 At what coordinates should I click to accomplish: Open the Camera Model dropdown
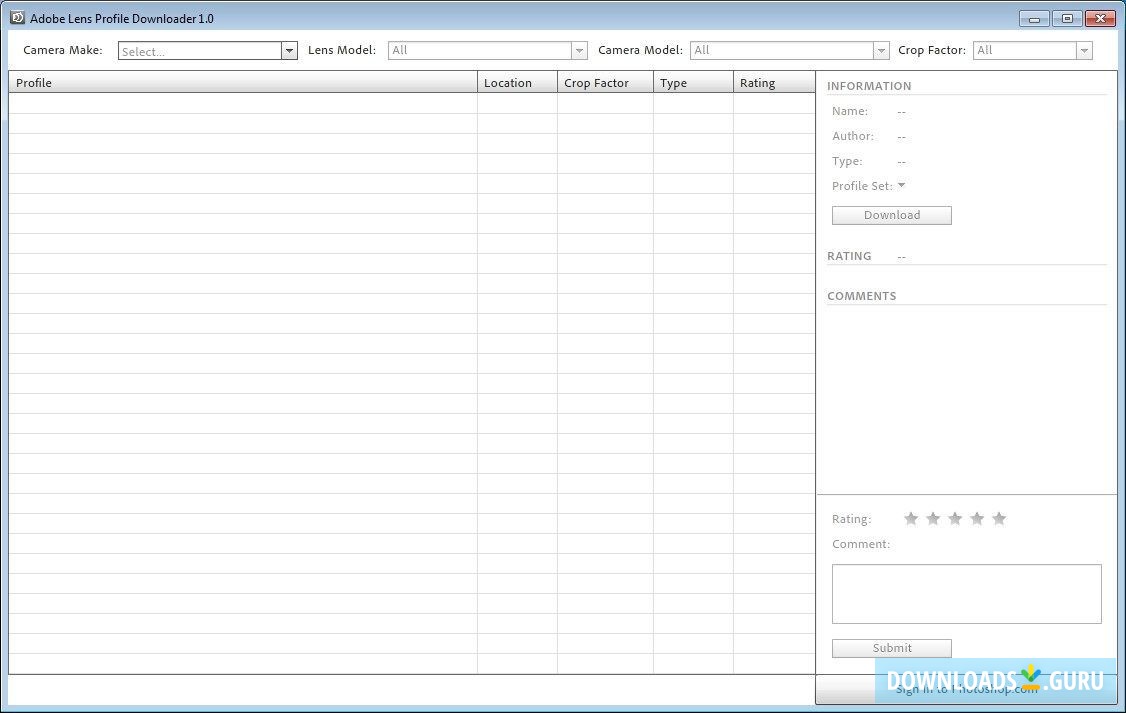point(881,50)
